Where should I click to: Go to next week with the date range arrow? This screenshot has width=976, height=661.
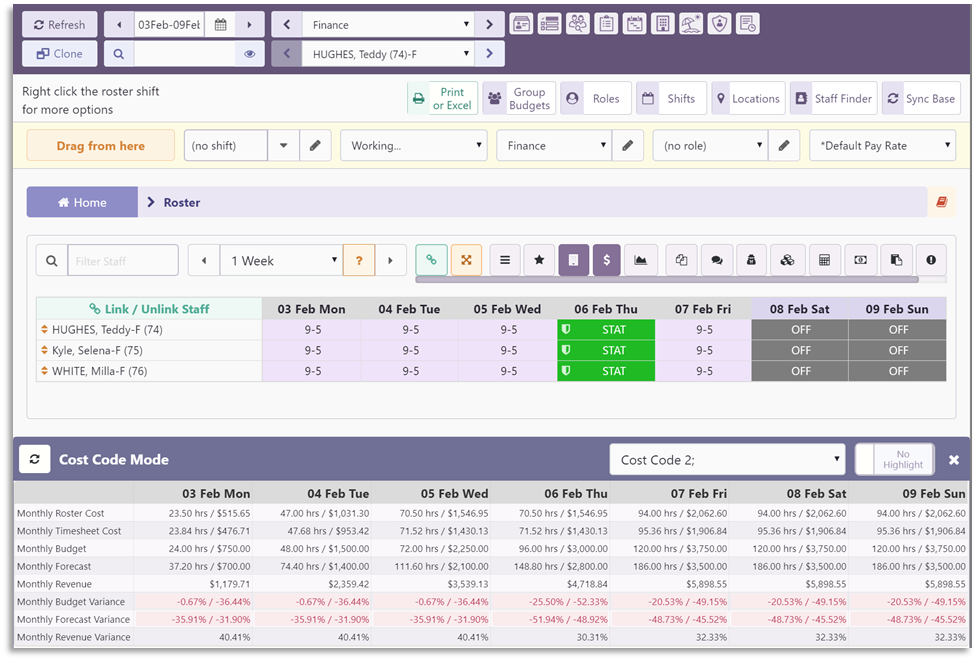[250, 24]
